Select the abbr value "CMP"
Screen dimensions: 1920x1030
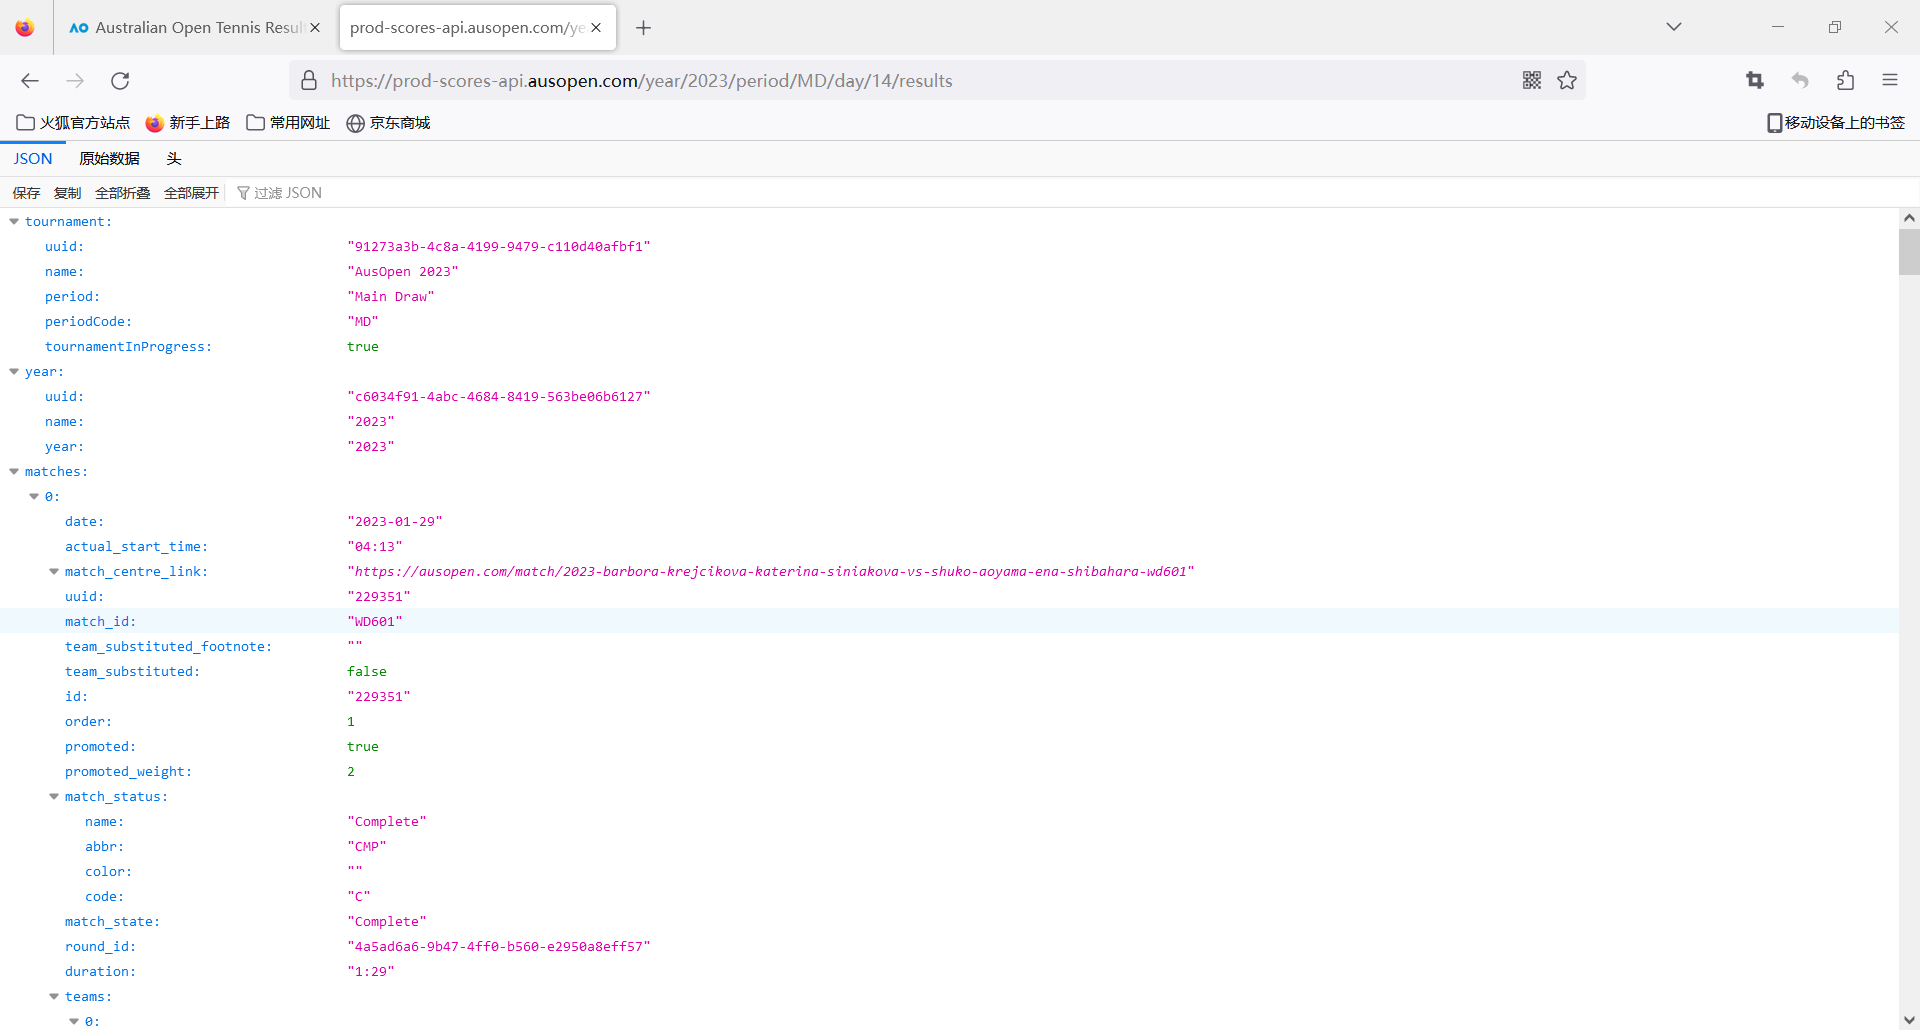(x=367, y=847)
